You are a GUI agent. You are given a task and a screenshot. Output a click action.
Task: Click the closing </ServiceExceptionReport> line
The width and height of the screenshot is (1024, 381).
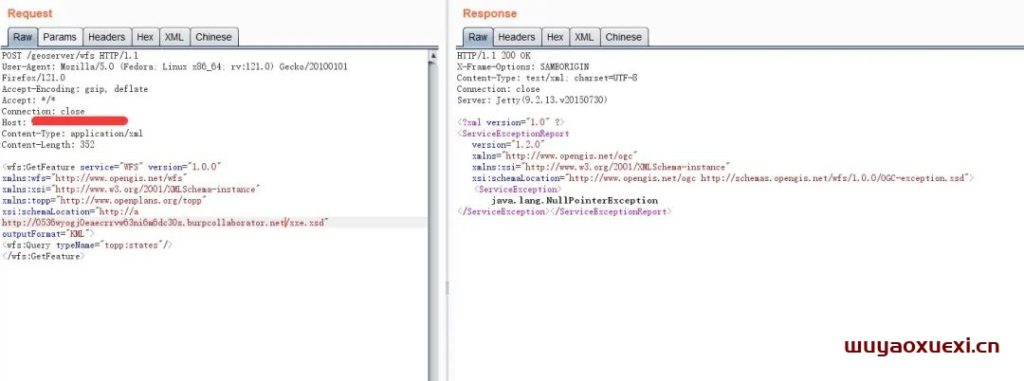coord(564,212)
